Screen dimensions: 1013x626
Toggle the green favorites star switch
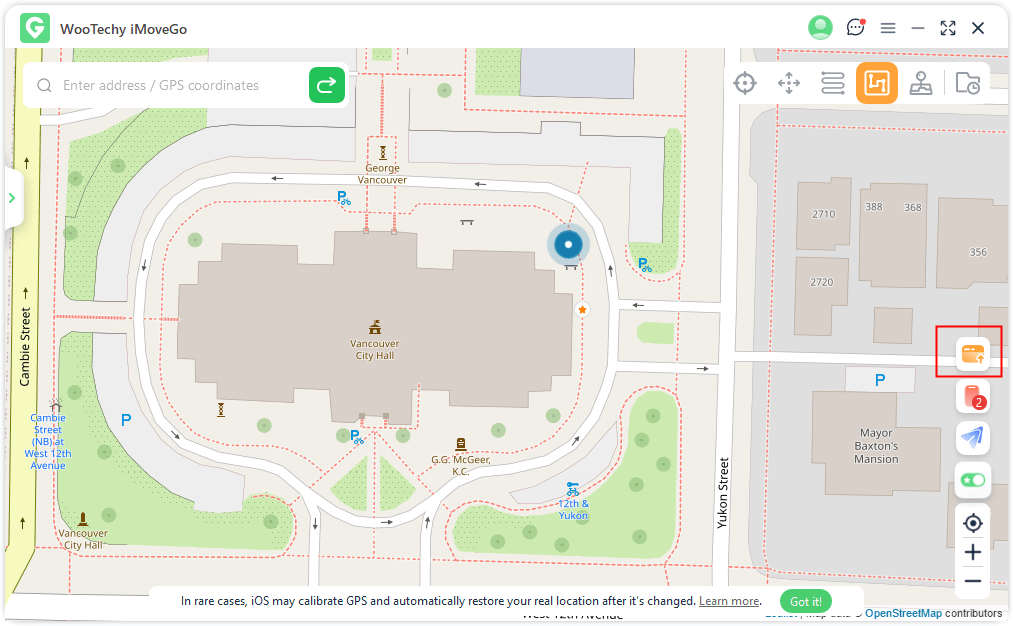coord(972,480)
